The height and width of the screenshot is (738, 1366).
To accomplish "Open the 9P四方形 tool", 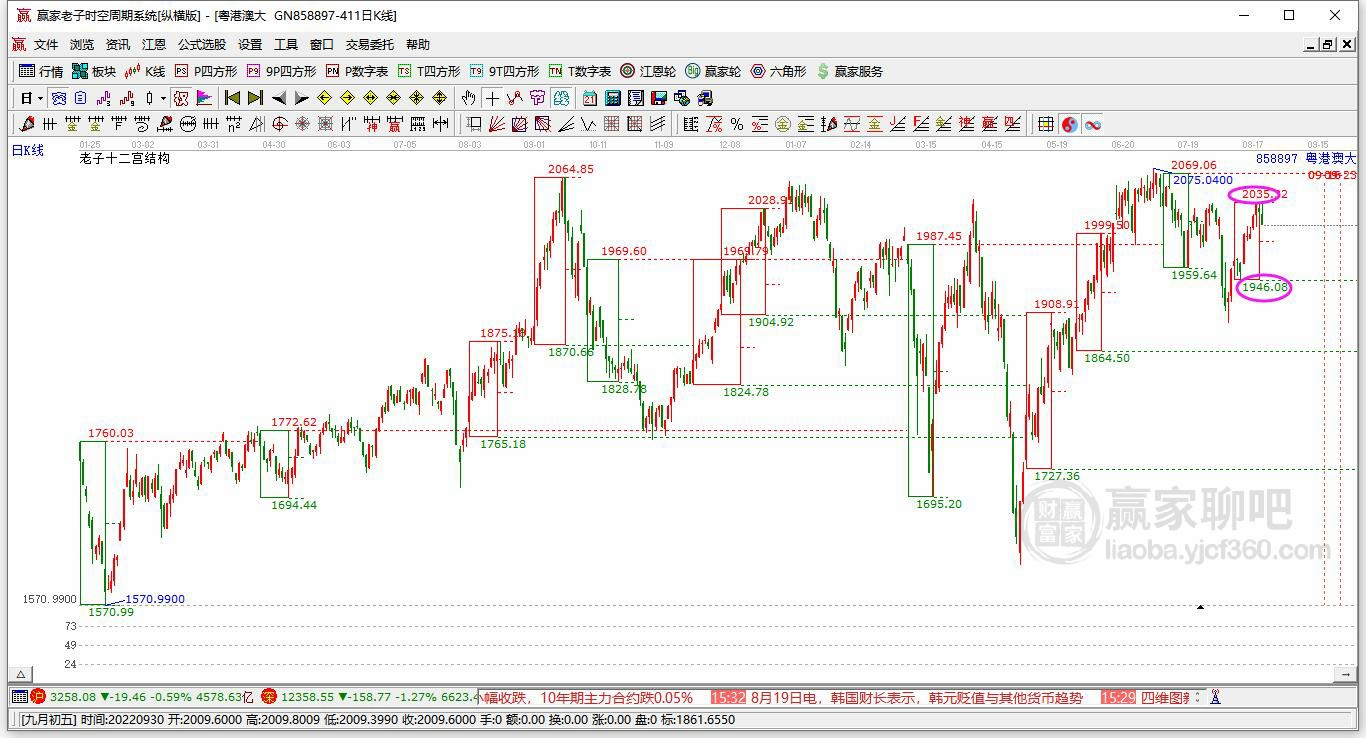I will click(x=282, y=71).
